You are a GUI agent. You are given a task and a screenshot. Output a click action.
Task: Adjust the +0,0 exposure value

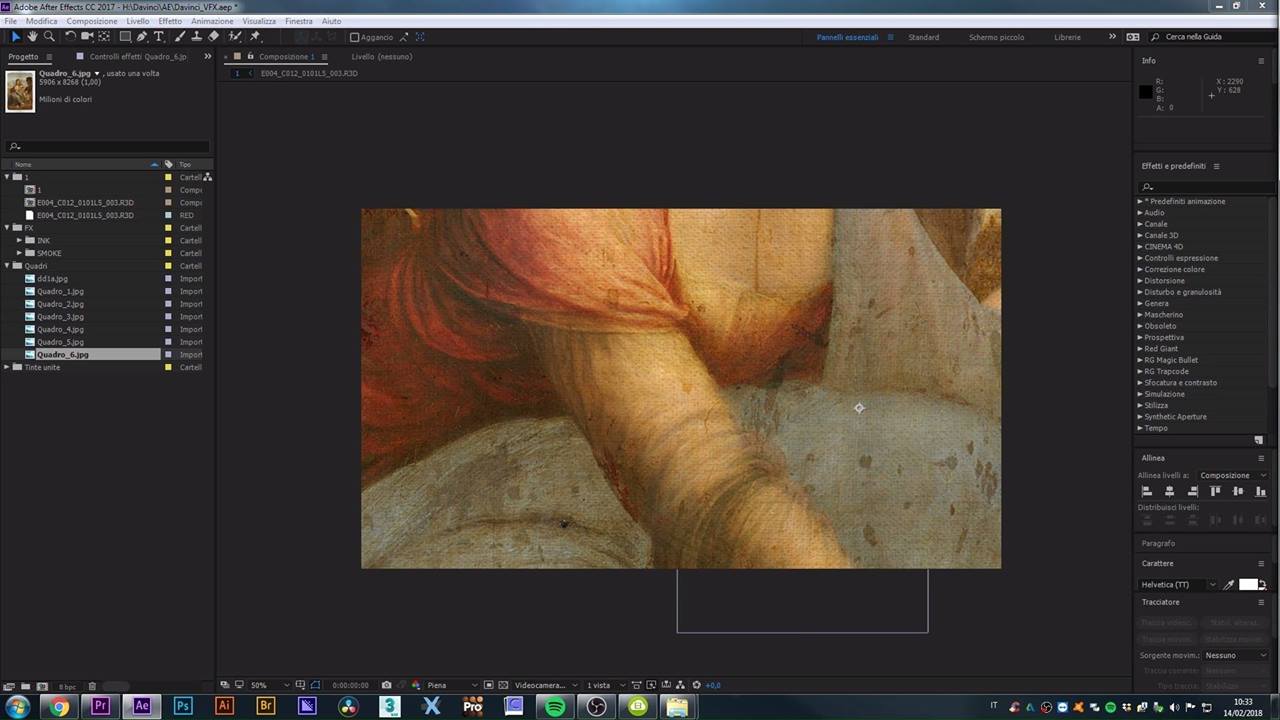[x=713, y=685]
